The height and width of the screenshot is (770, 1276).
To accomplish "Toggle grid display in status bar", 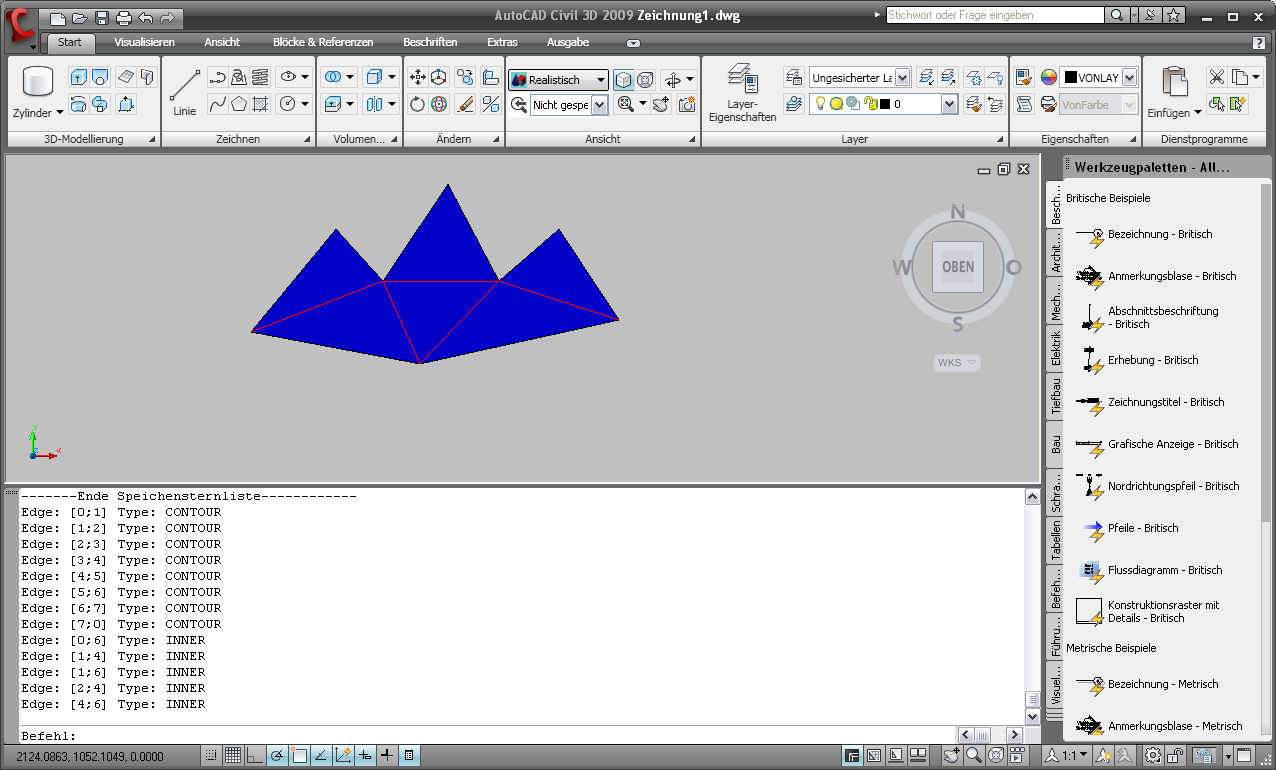I will pos(233,755).
